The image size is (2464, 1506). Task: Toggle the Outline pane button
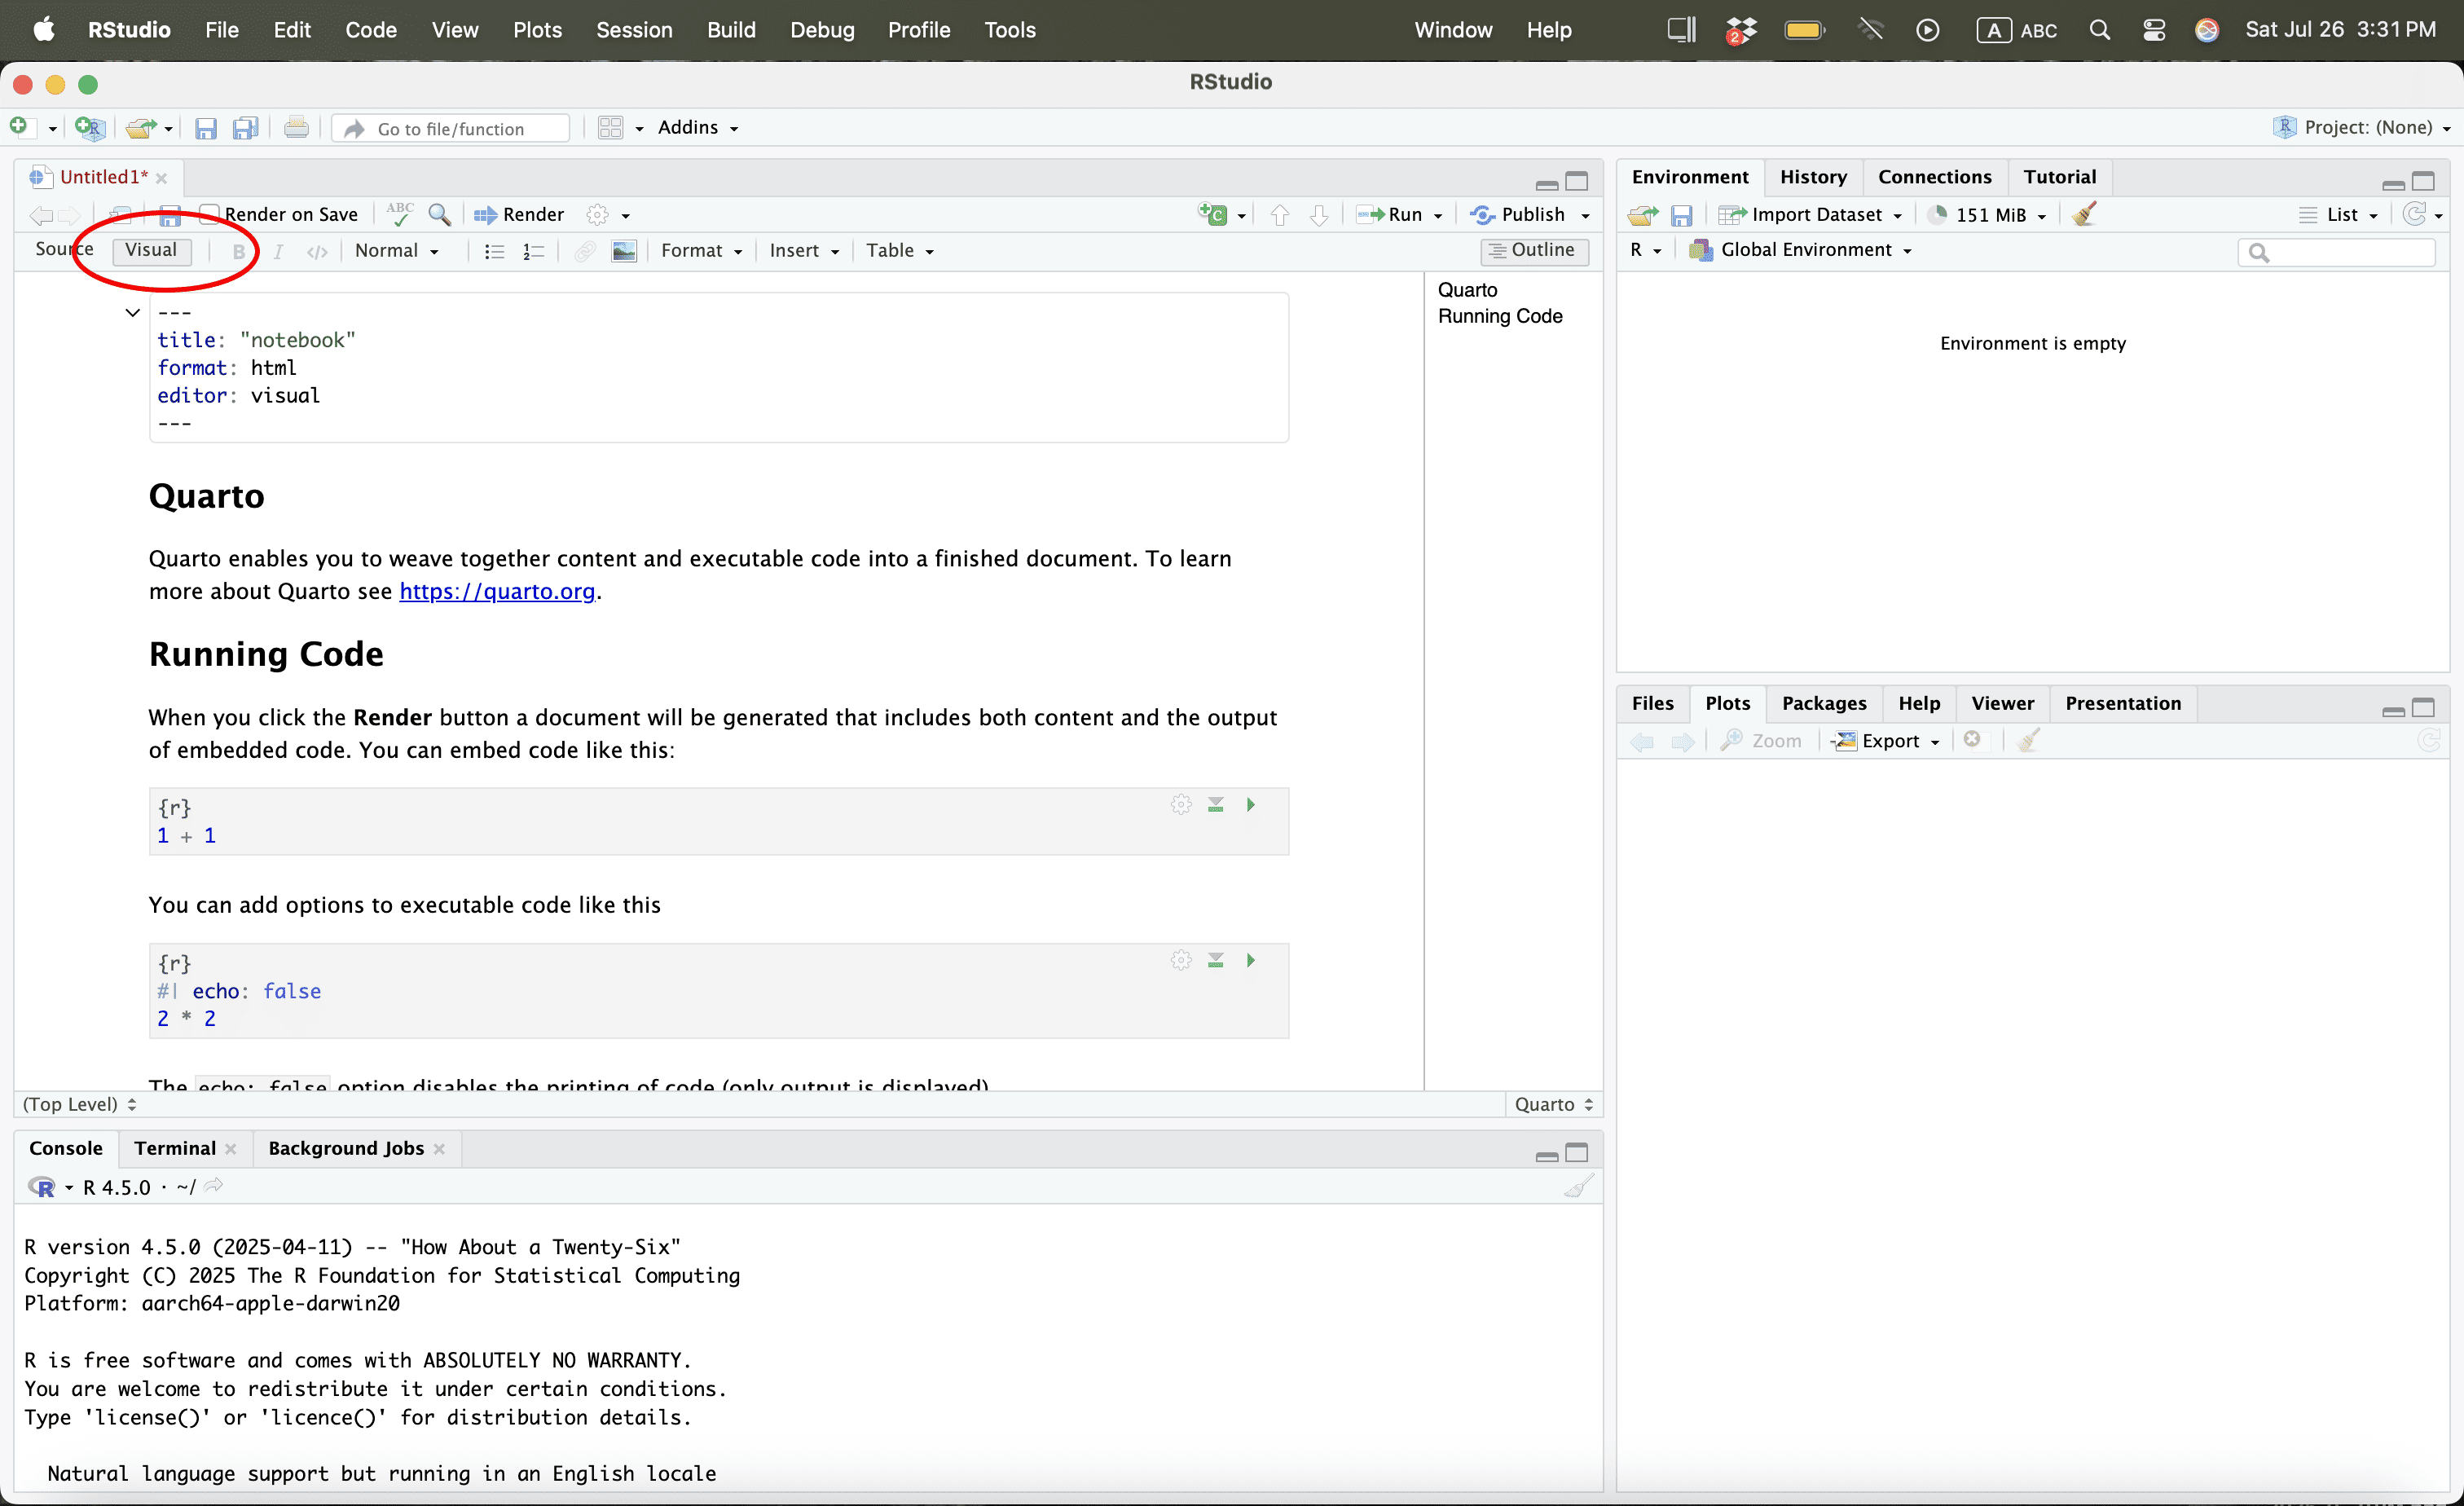click(x=1533, y=250)
